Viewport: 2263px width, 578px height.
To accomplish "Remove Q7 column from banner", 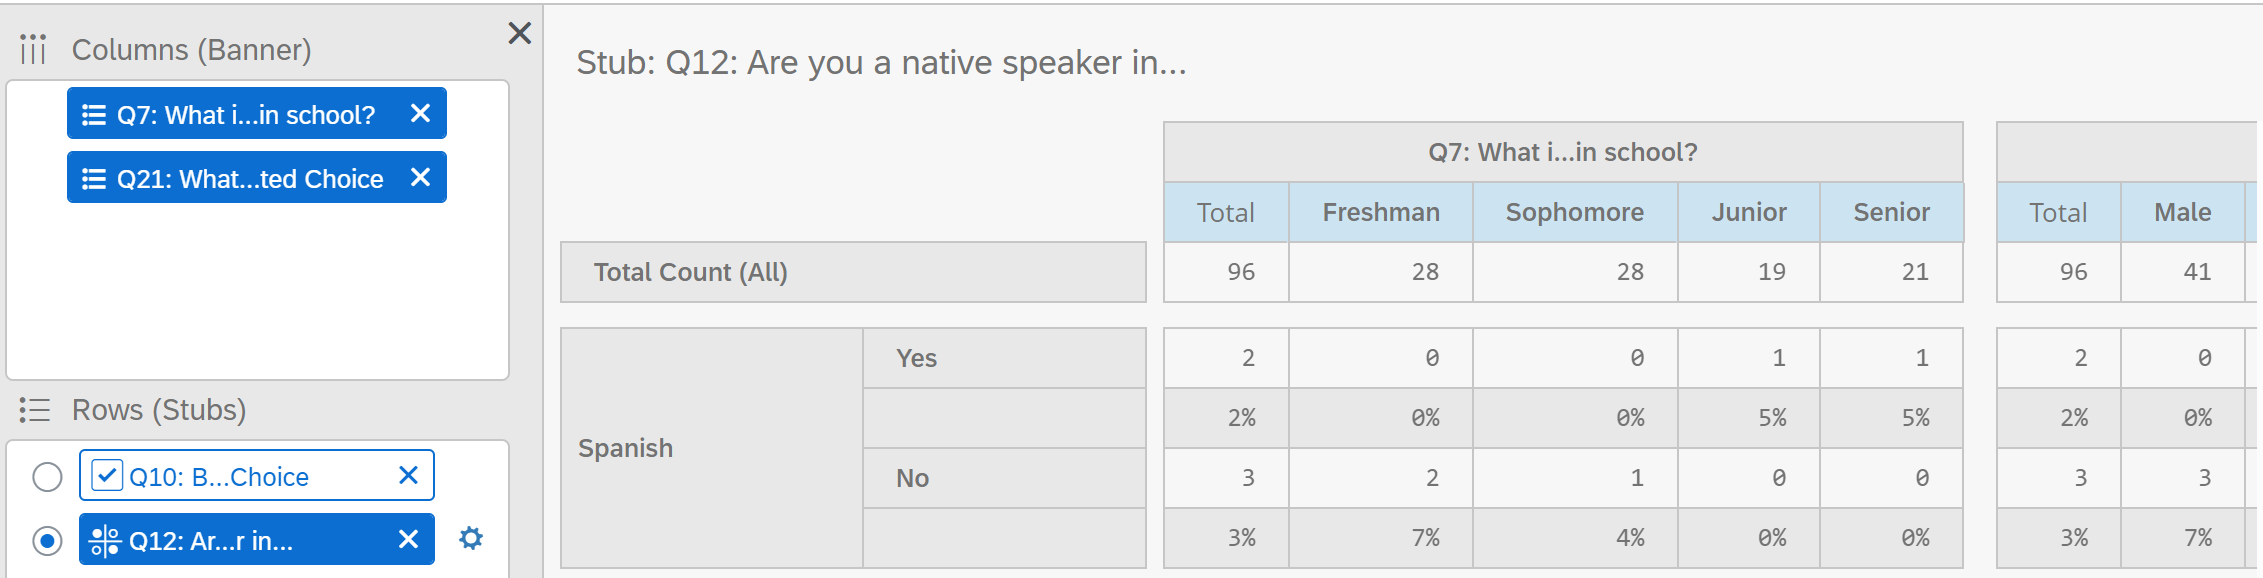I will [420, 114].
